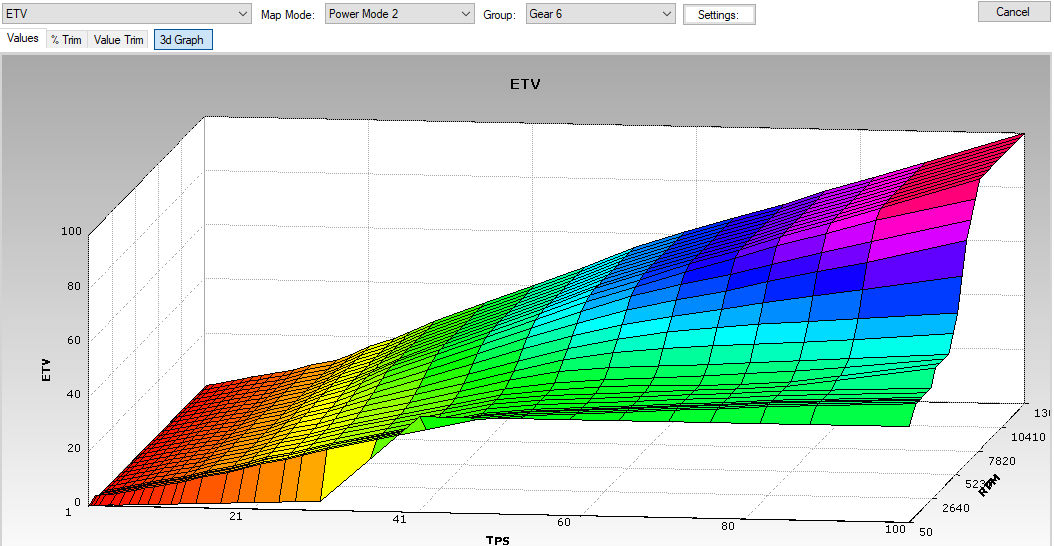This screenshot has width=1054, height=546.
Task: Switch to the Values tab
Action: 22,39
